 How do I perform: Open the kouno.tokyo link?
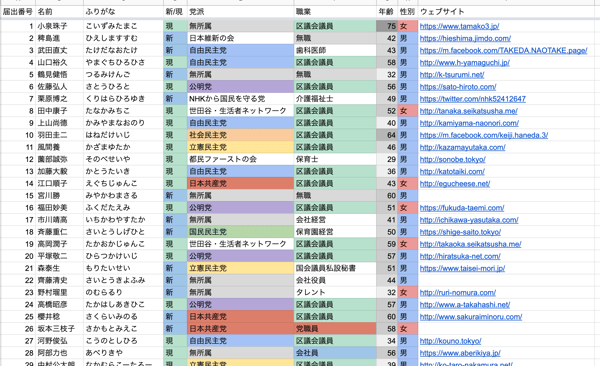pyautogui.click(x=450, y=341)
